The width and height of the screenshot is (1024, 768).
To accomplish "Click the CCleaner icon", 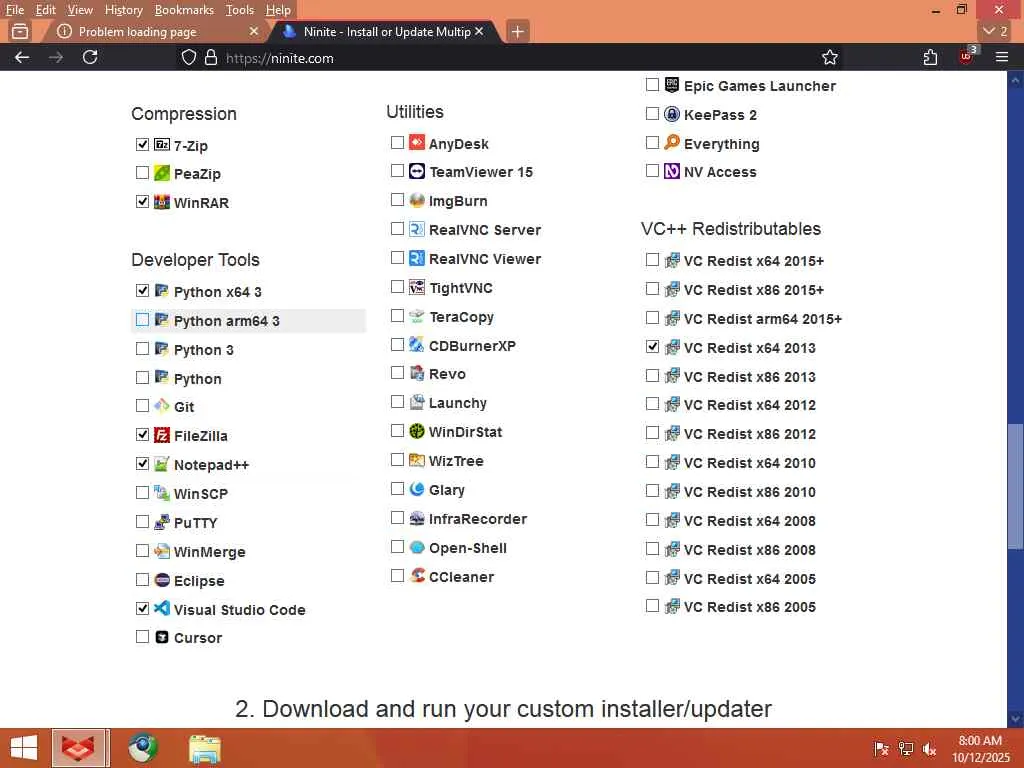I will (x=417, y=576).
